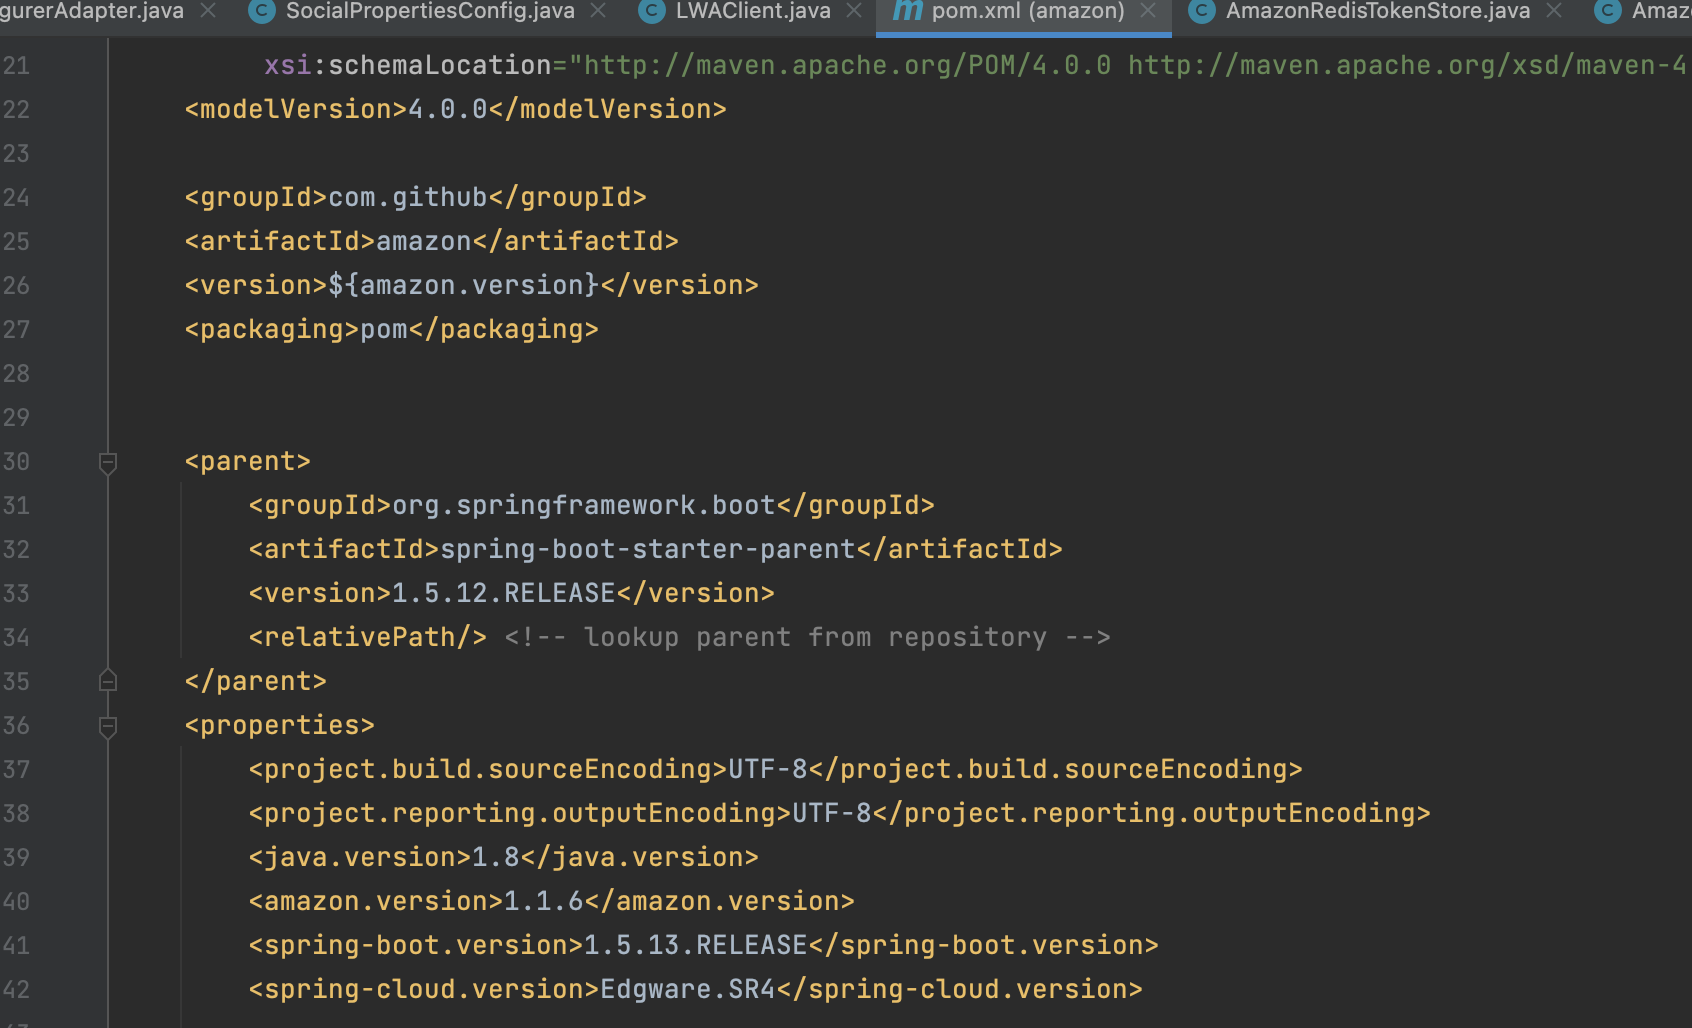Click the pom packaging value

coord(384,329)
